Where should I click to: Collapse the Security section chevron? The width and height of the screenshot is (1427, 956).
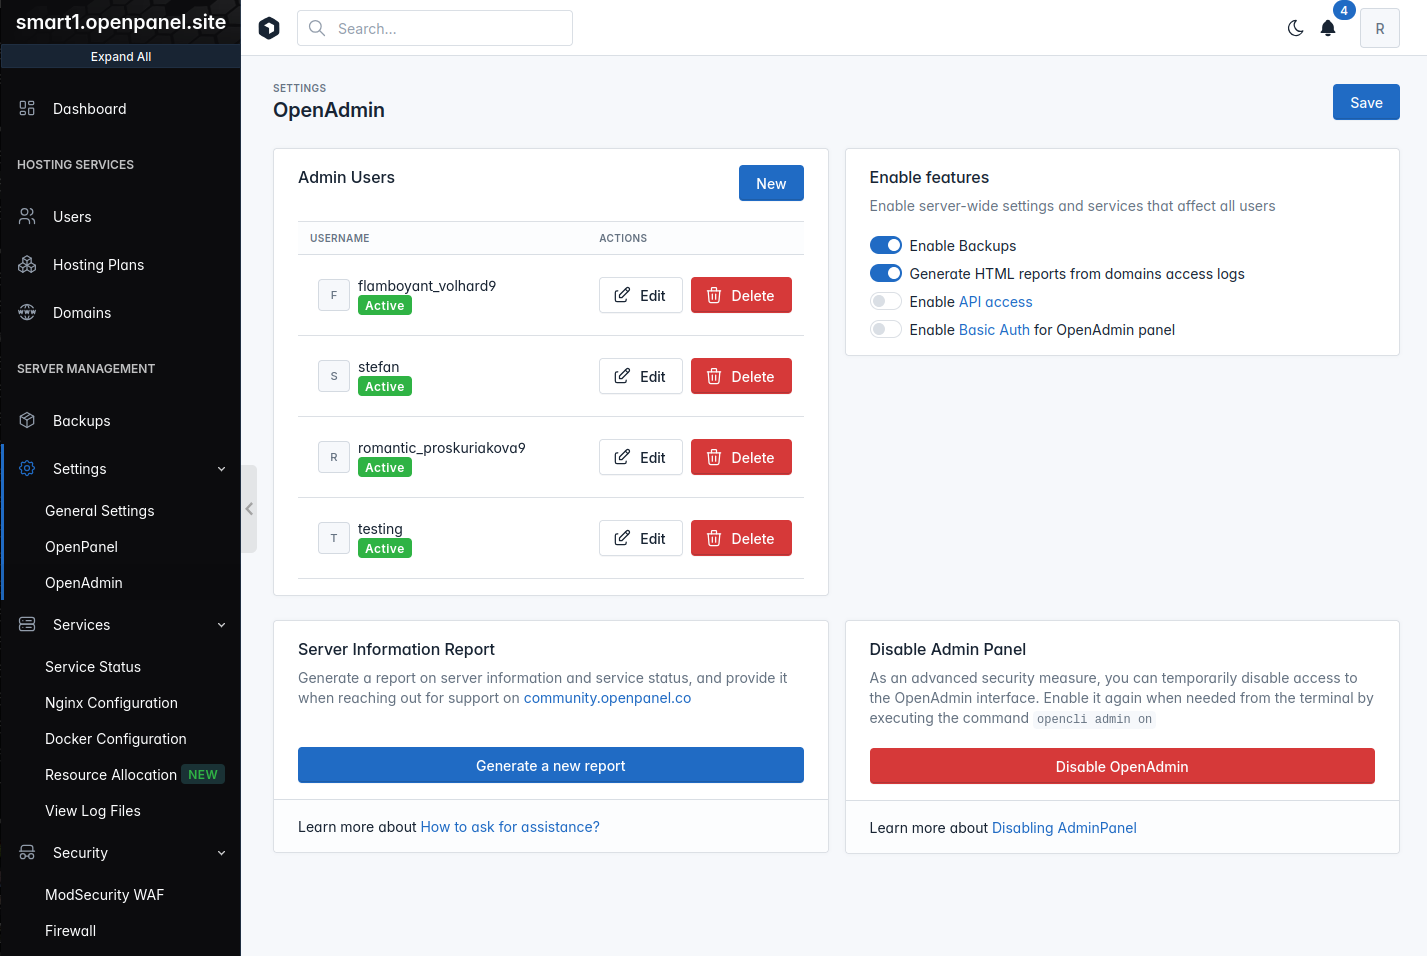222,853
